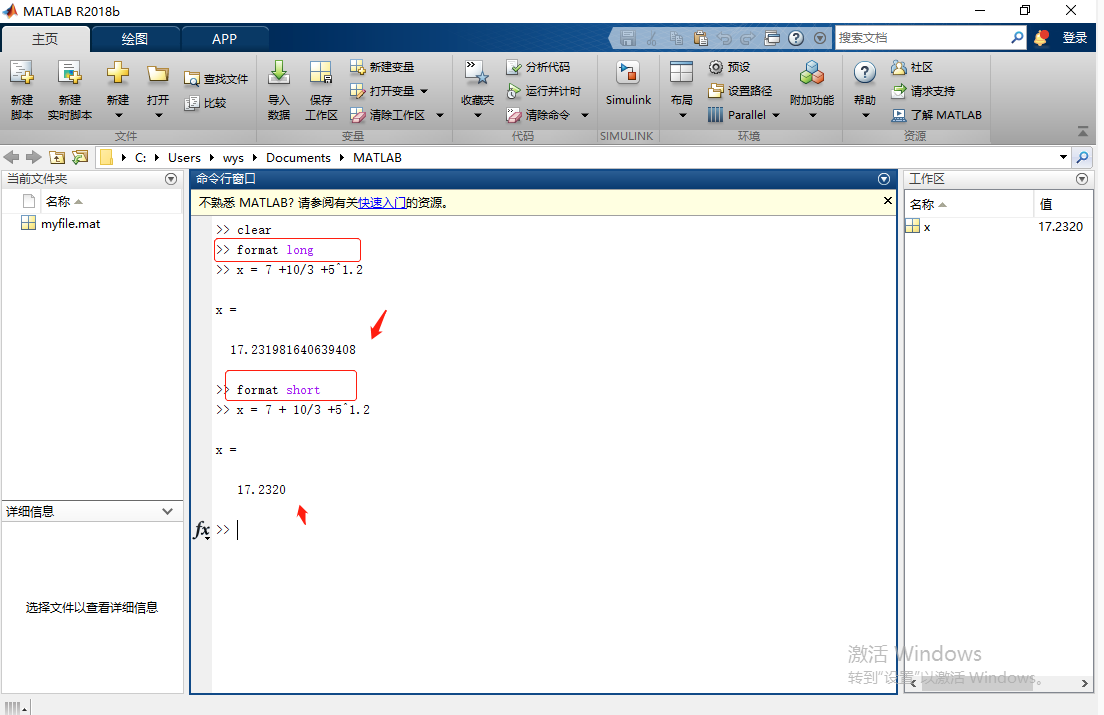Image resolution: width=1104 pixels, height=715 pixels.
Task: Click the Sign In (登录) button
Action: [x=1074, y=38]
